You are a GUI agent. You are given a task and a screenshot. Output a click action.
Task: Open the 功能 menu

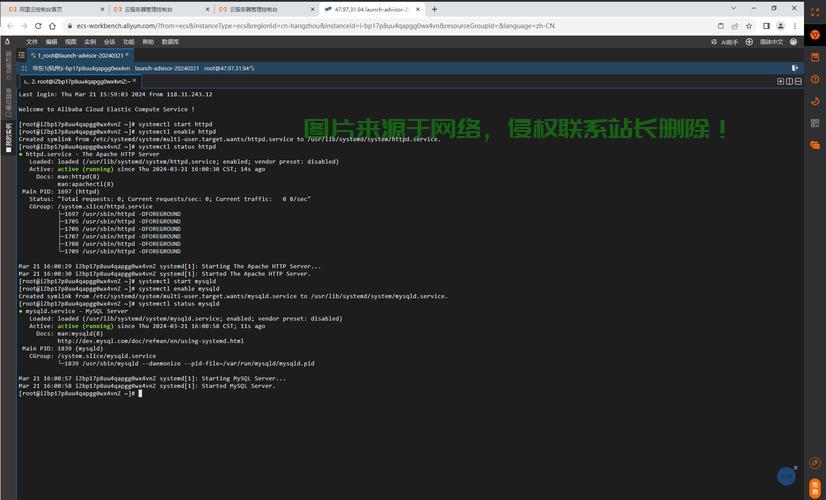click(x=129, y=42)
